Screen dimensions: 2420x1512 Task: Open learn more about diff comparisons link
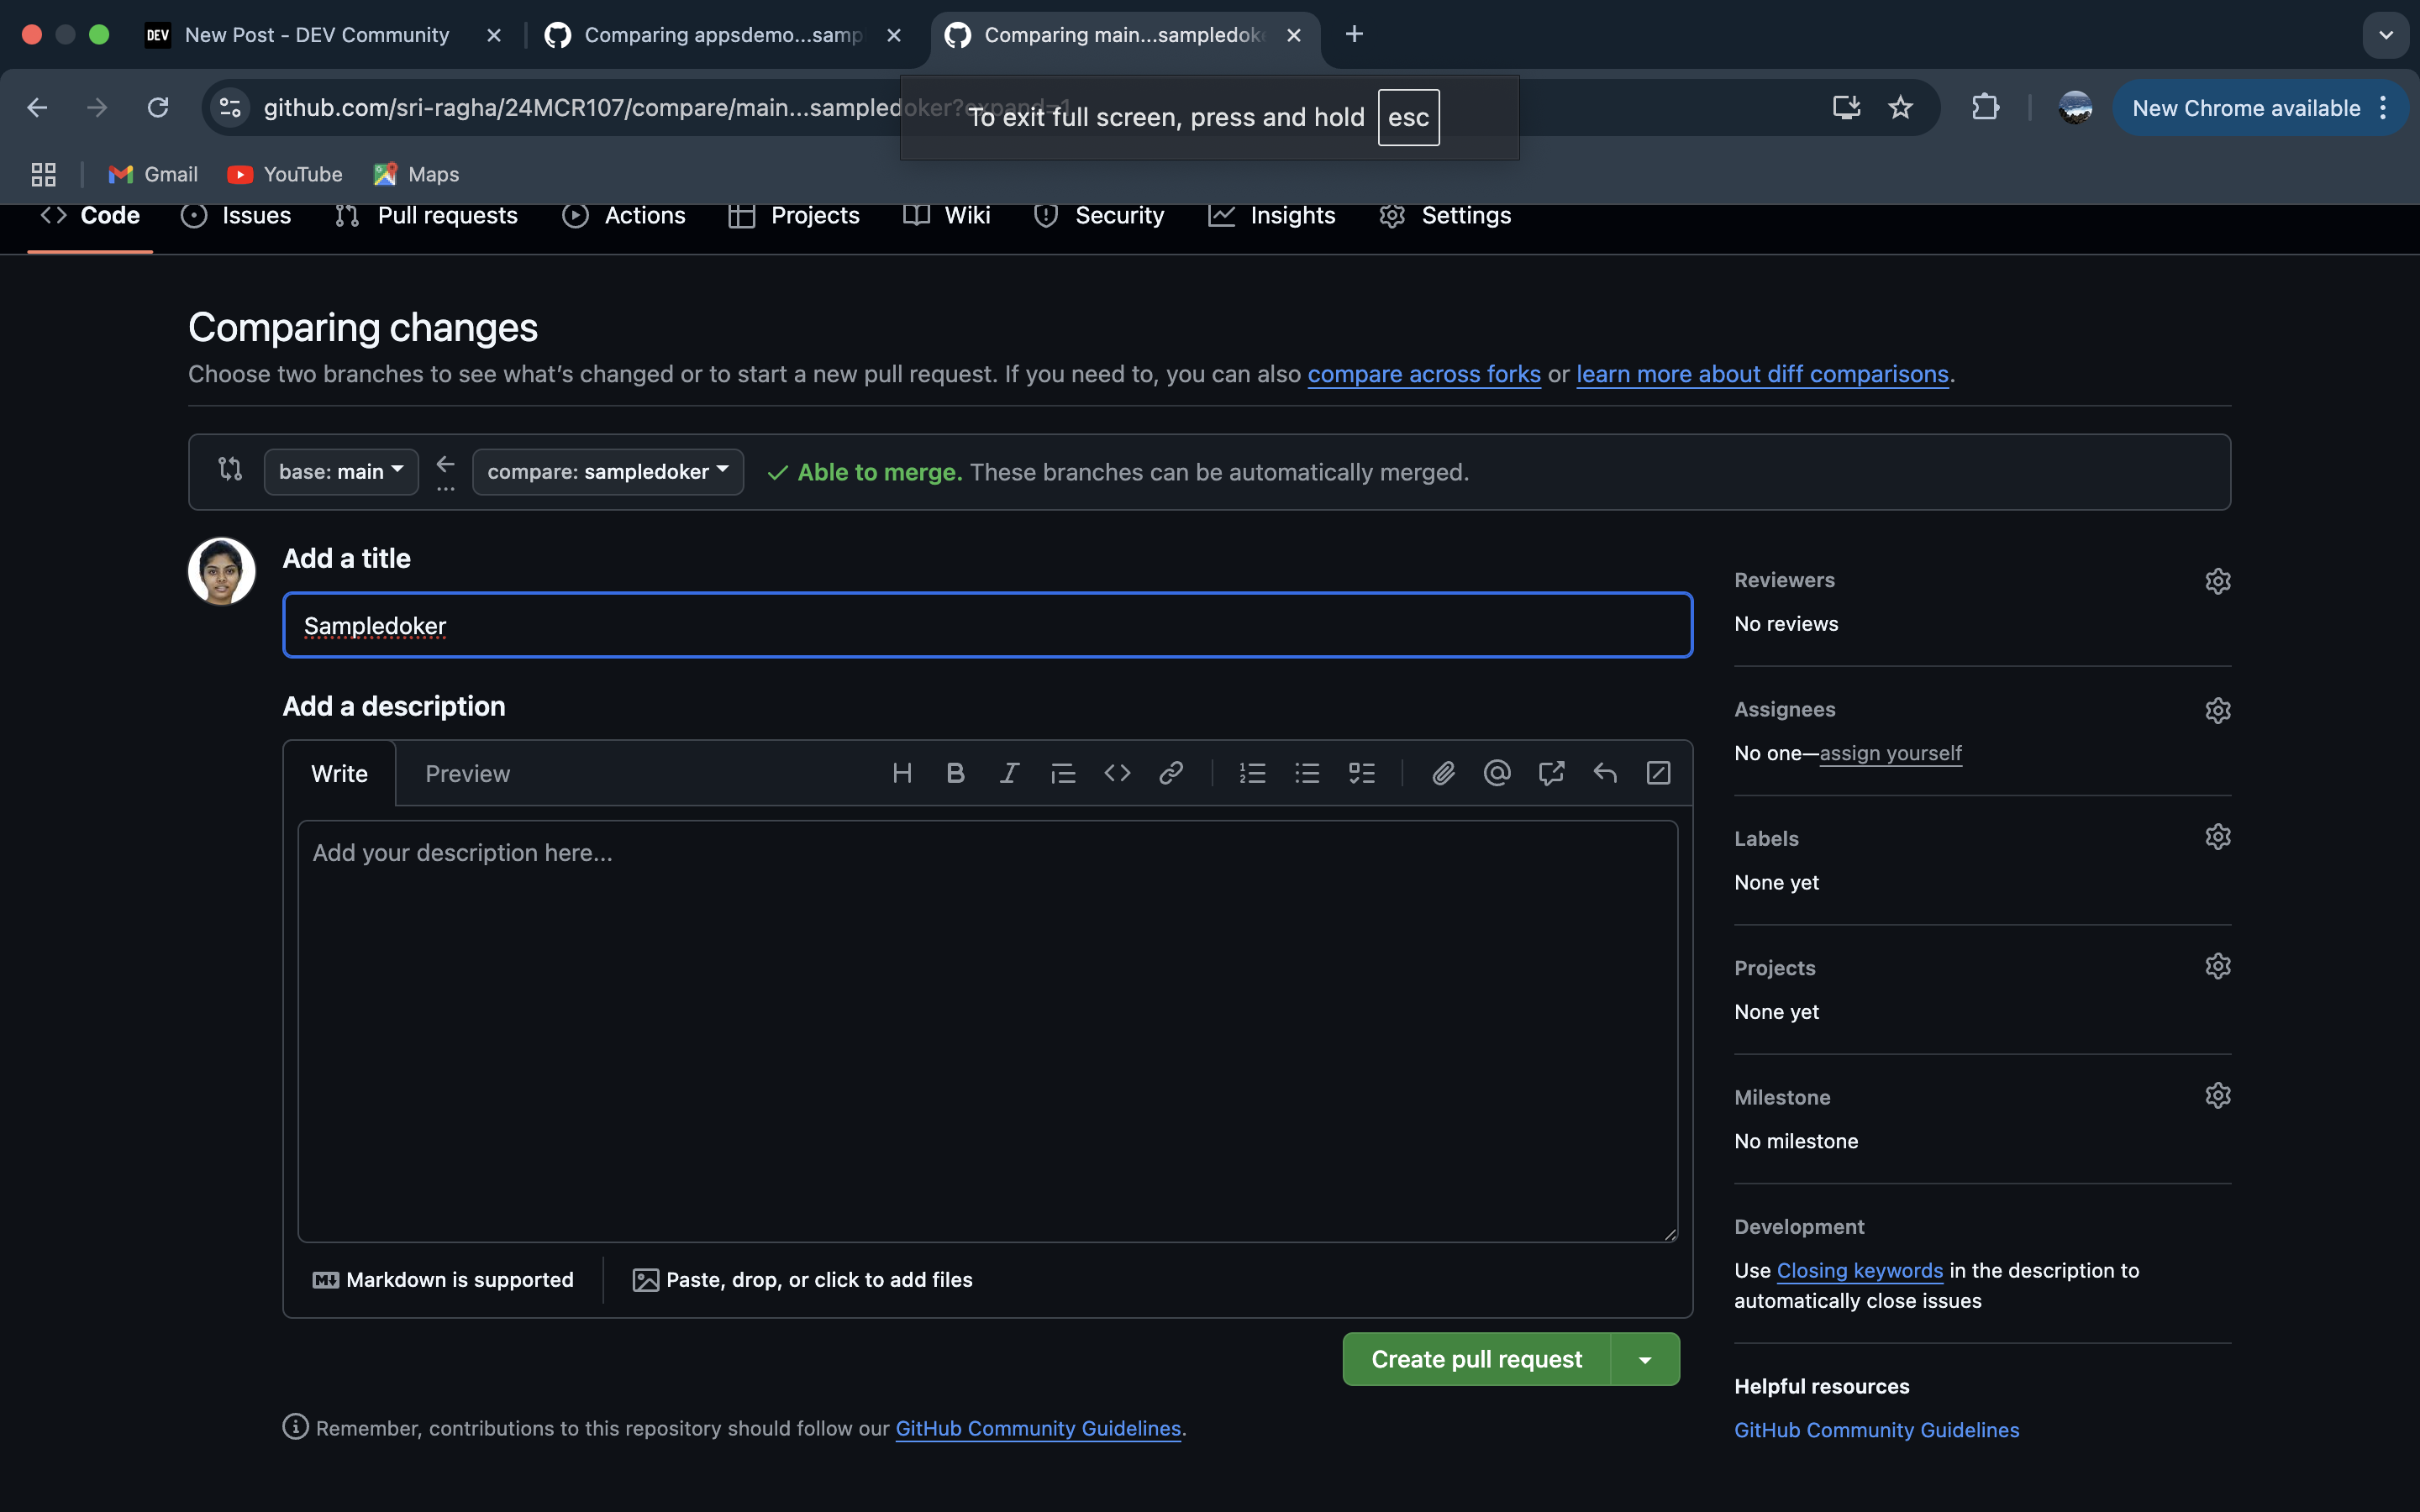[x=1762, y=374]
